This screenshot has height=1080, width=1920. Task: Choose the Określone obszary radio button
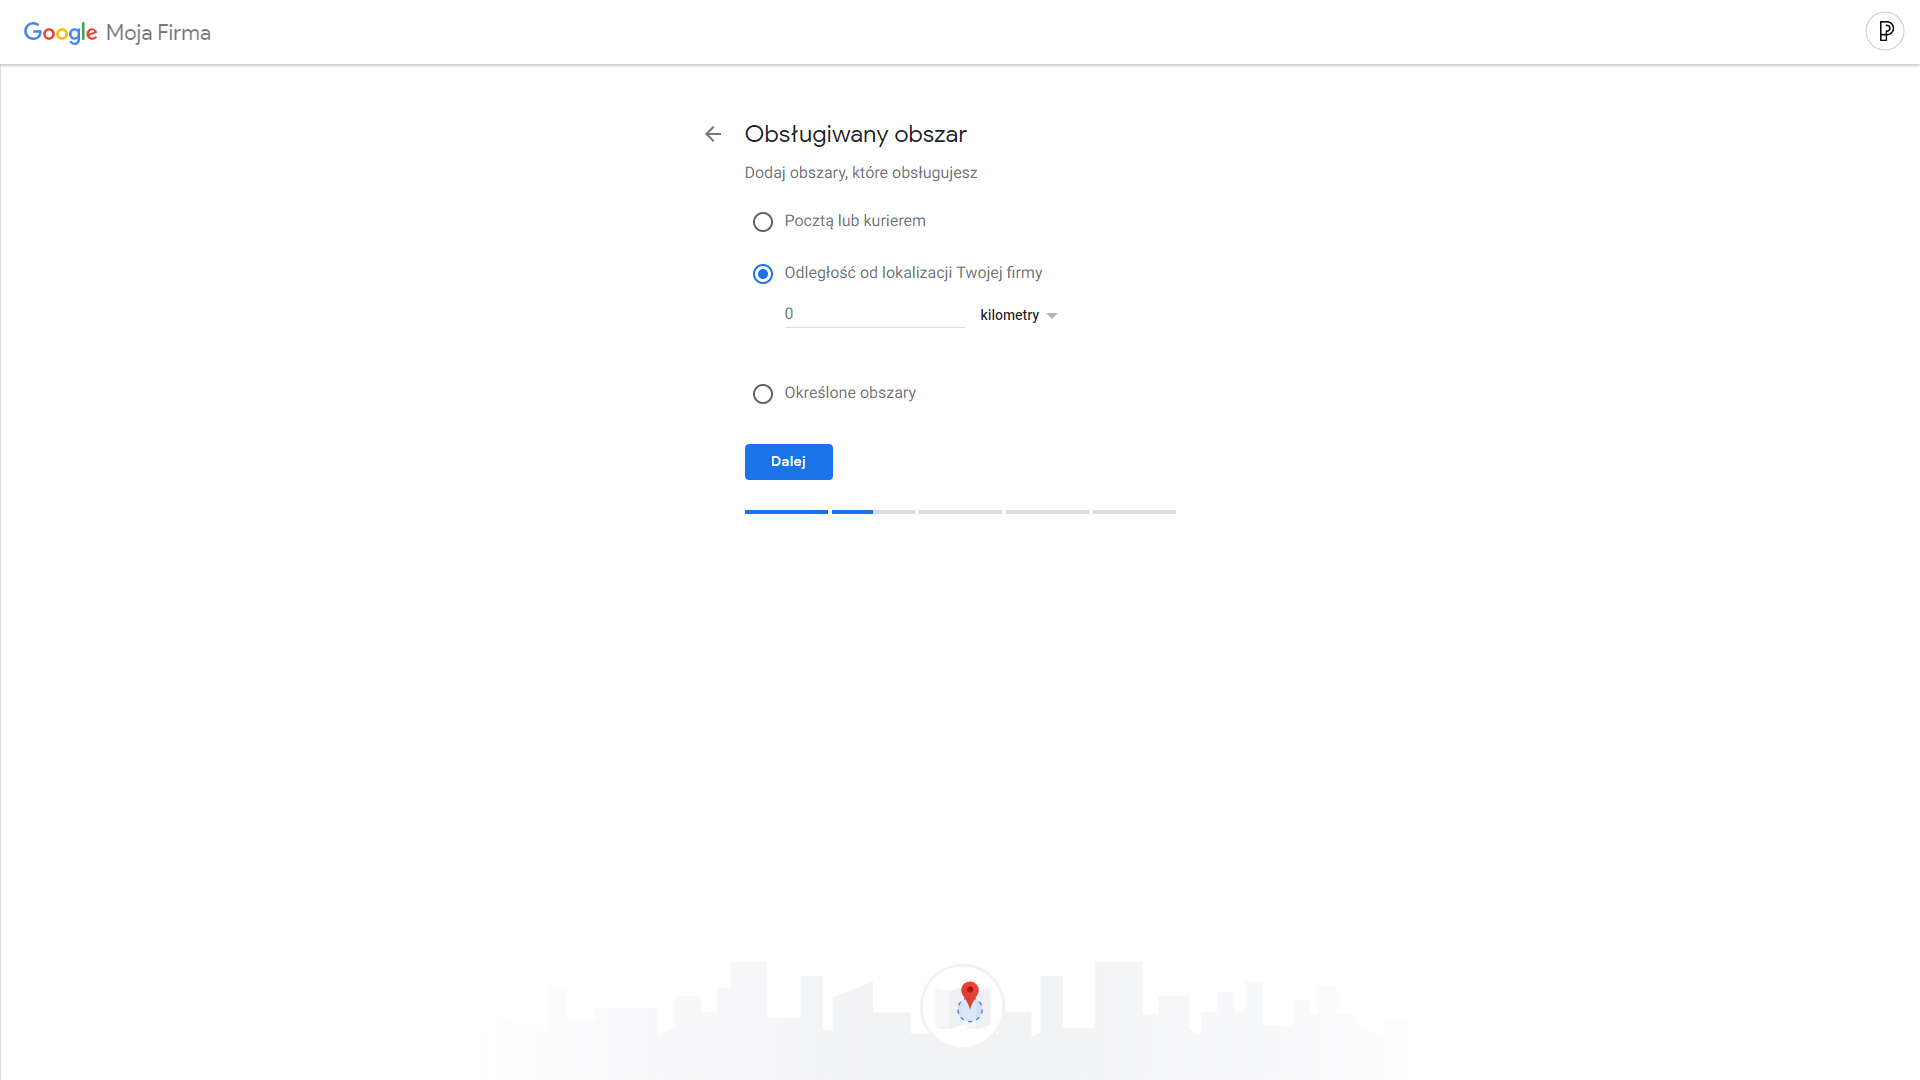[763, 394]
